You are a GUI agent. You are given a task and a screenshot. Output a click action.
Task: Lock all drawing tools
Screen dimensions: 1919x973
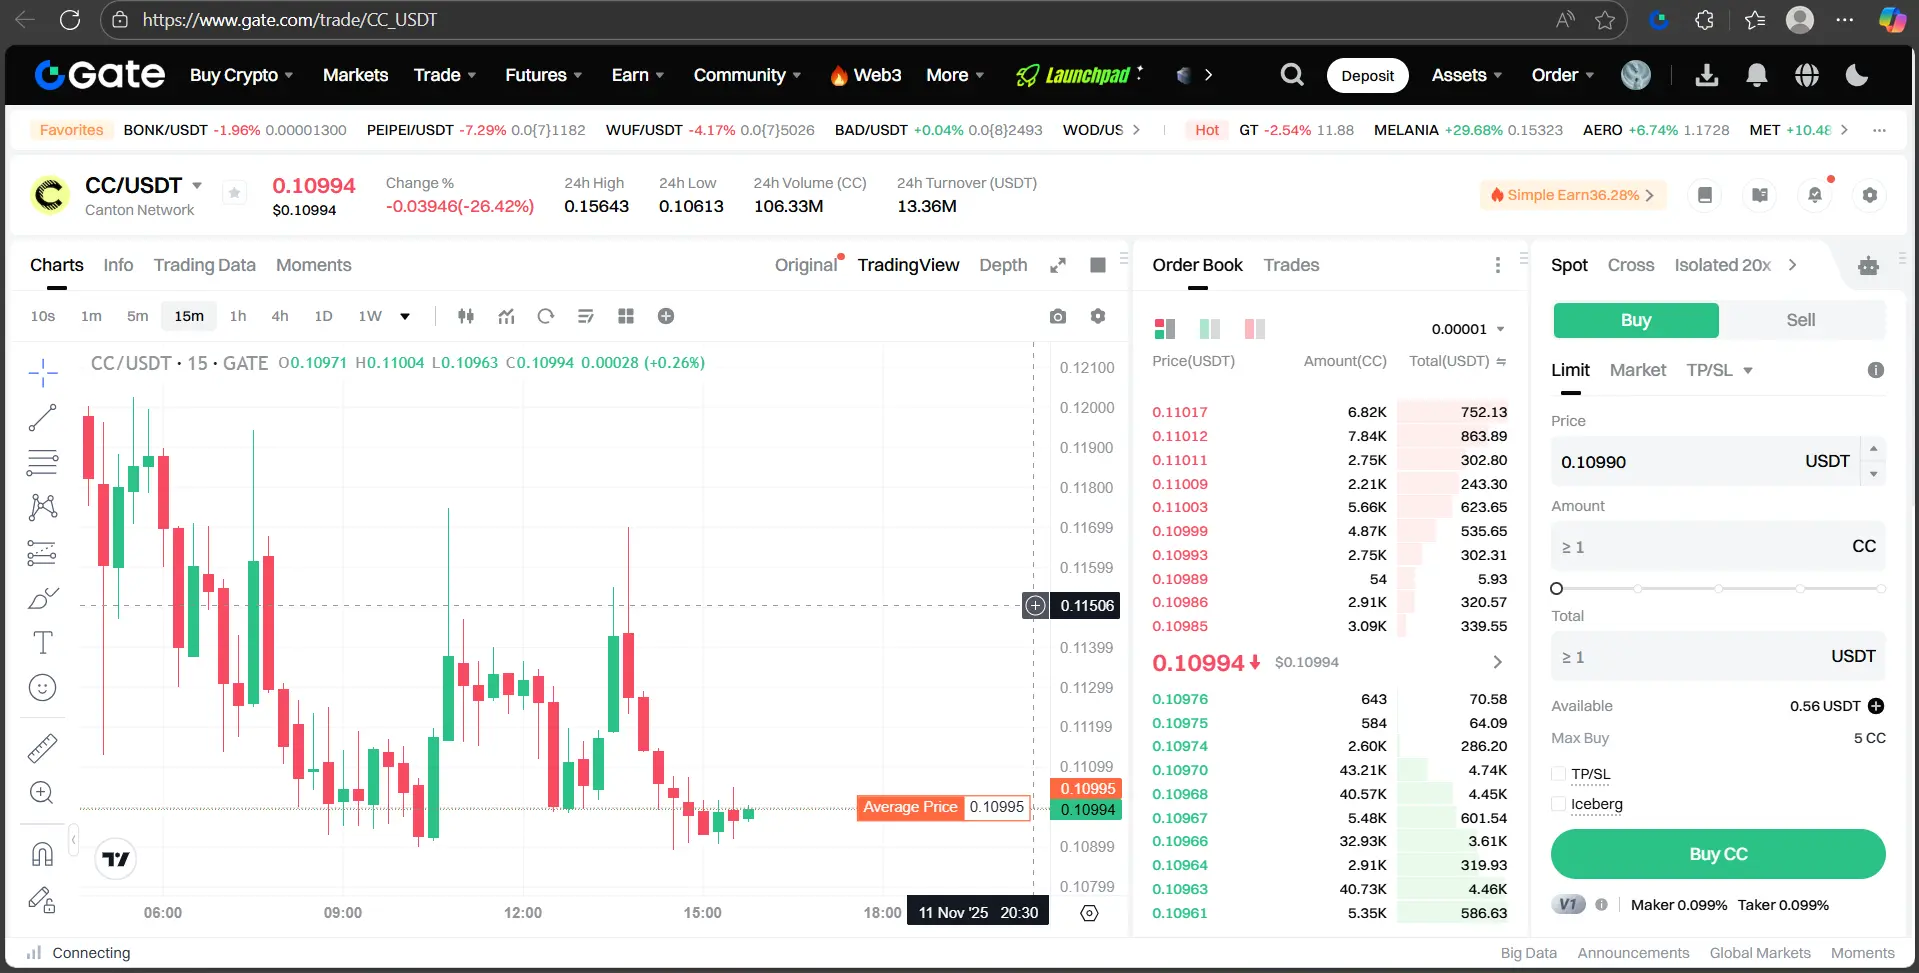[x=43, y=899]
